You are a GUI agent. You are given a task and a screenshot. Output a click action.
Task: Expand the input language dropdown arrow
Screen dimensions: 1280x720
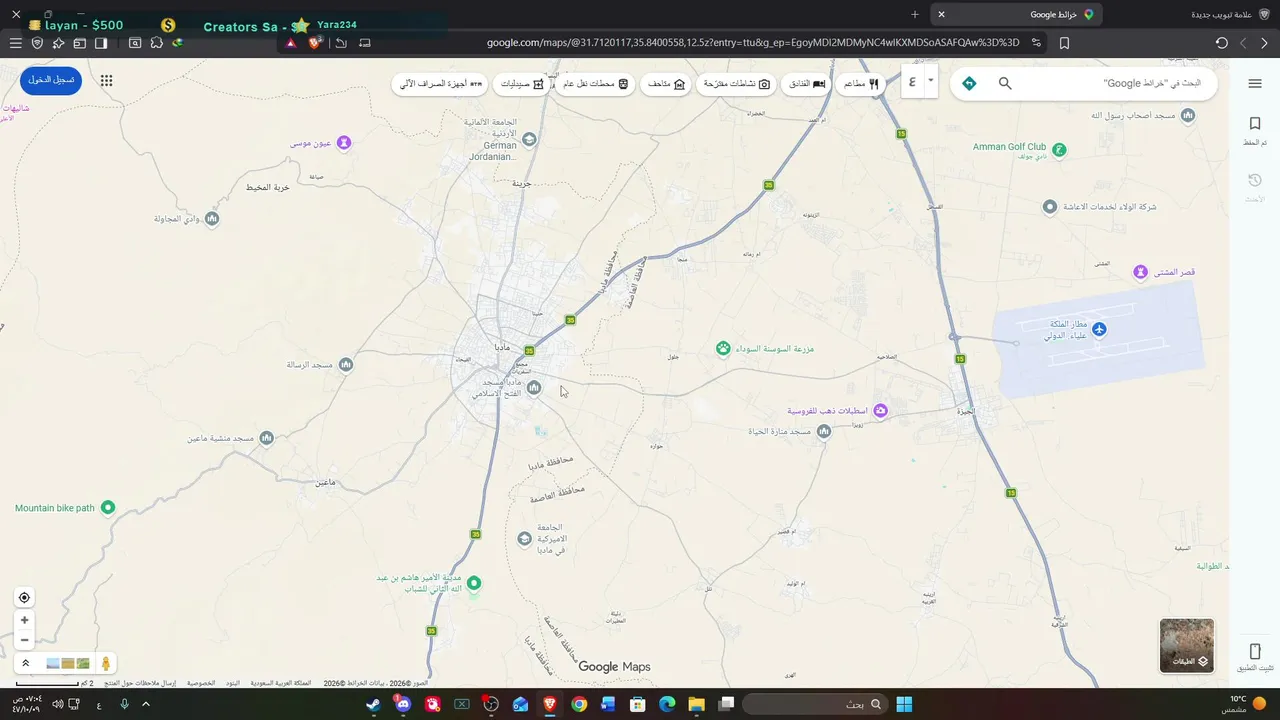(x=930, y=80)
